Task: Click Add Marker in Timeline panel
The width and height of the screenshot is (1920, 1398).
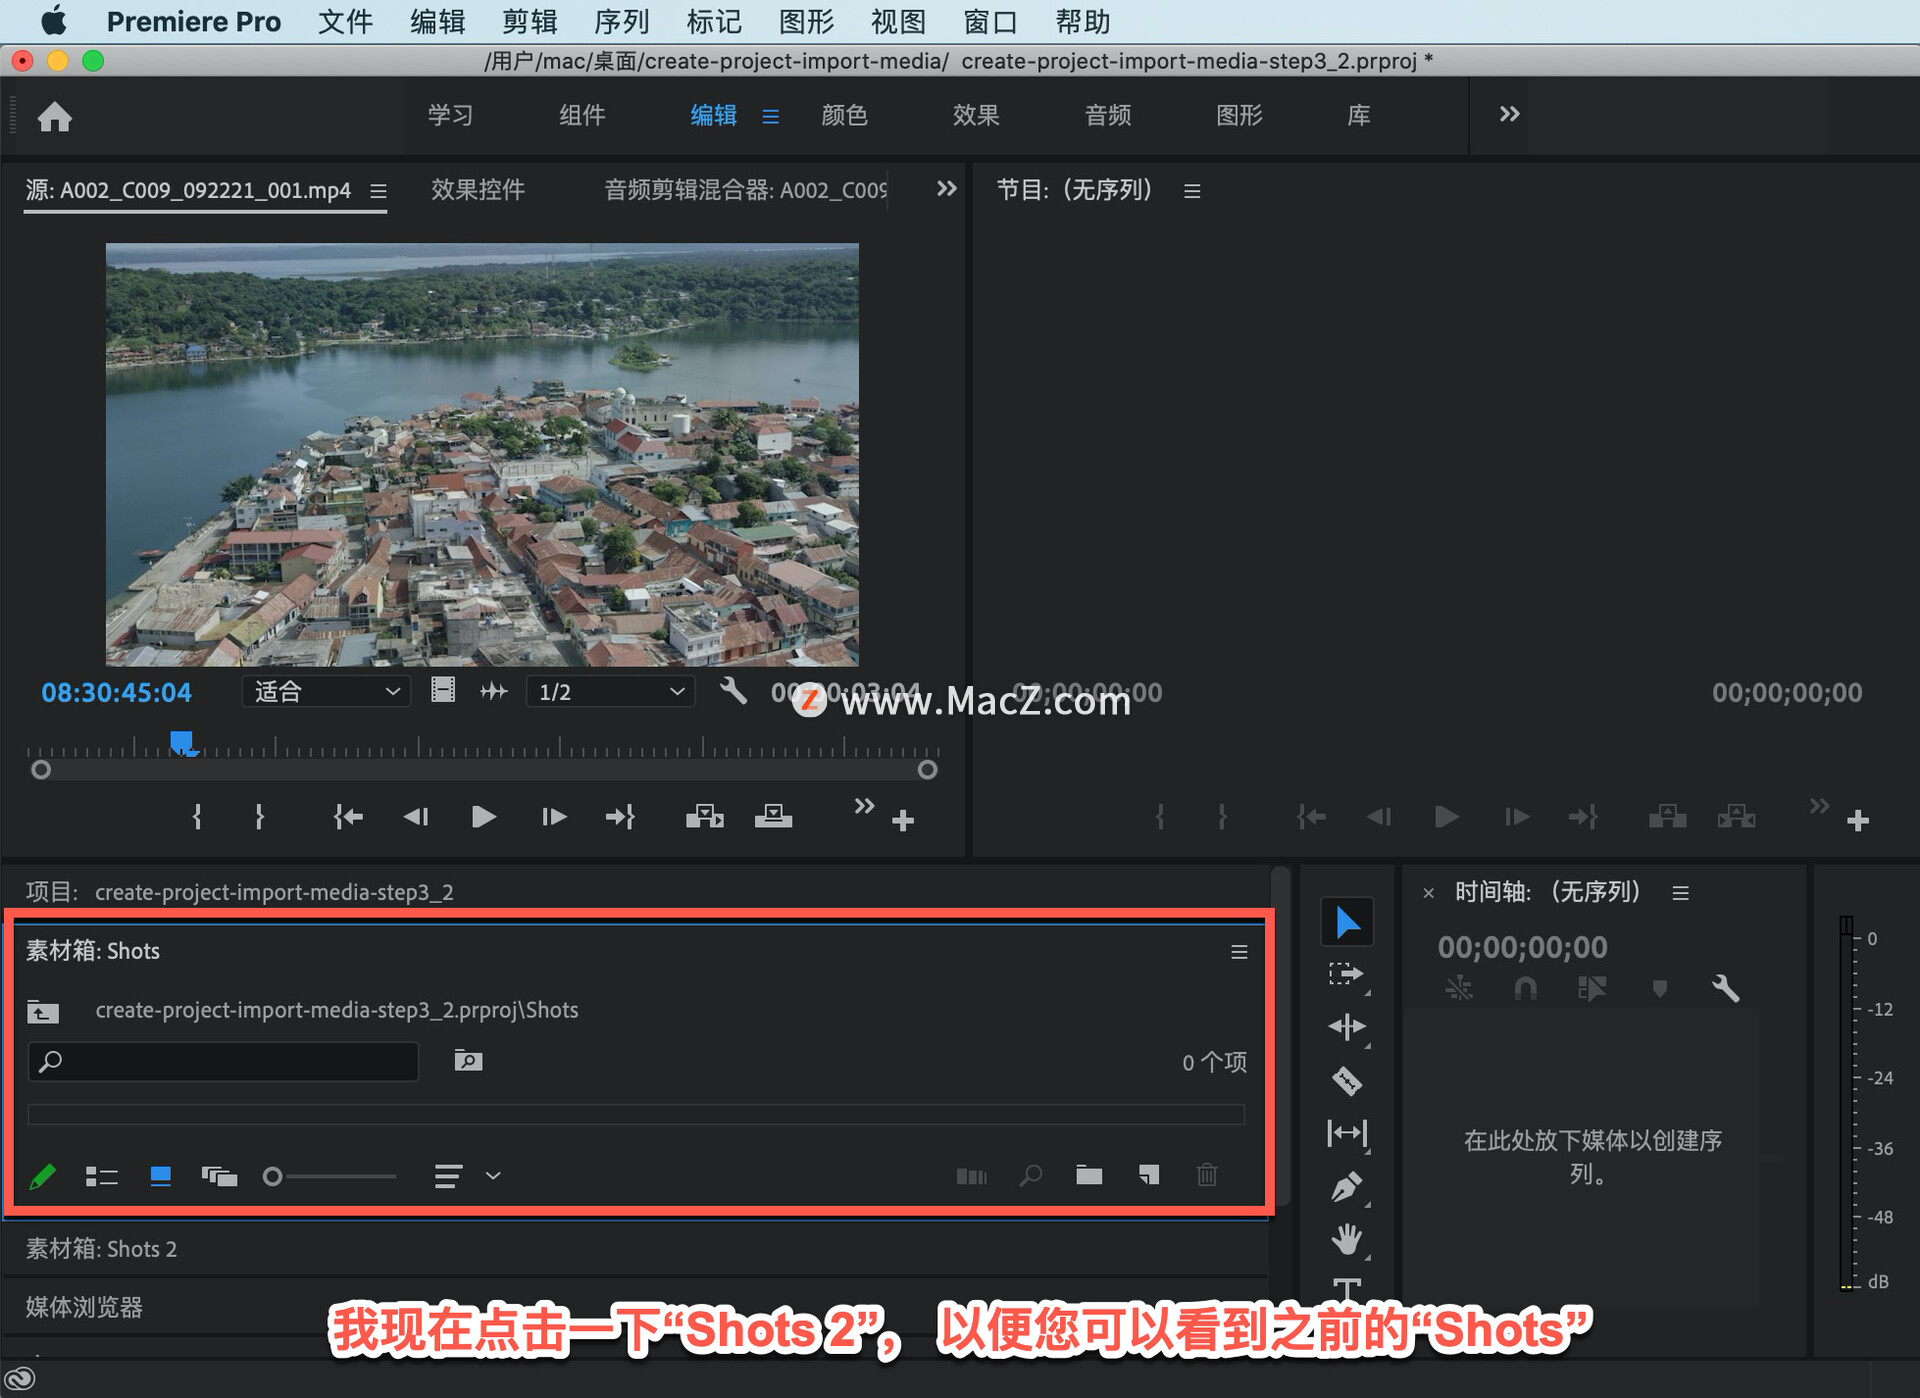Action: coord(1660,989)
